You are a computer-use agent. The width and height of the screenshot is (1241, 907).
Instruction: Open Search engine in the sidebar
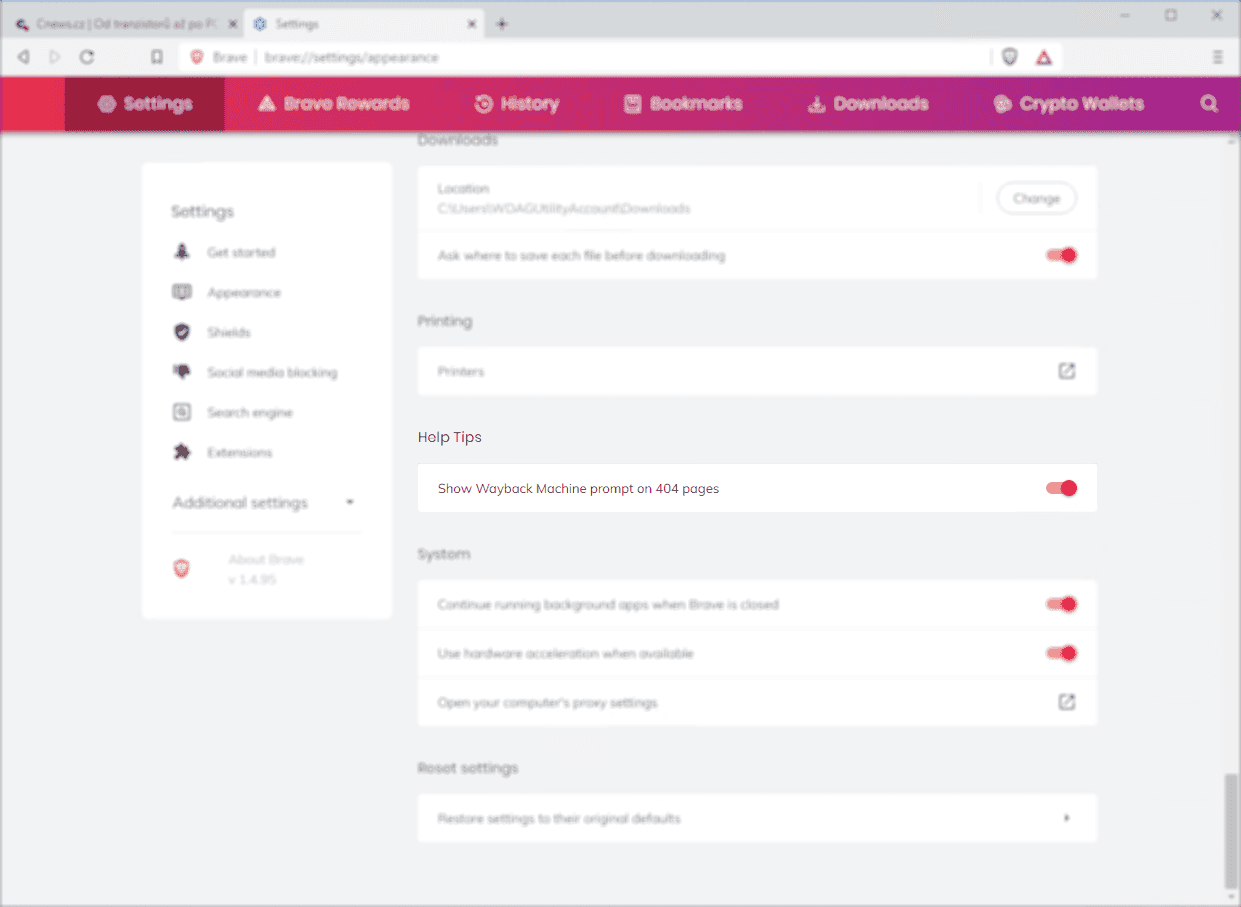pos(250,412)
